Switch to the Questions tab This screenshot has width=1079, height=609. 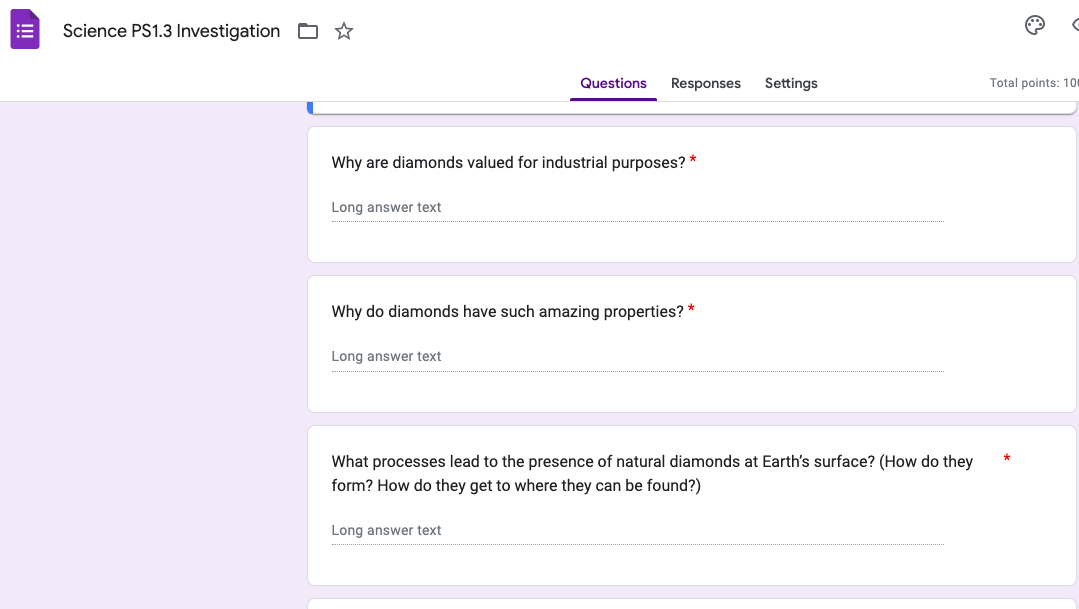coord(613,83)
